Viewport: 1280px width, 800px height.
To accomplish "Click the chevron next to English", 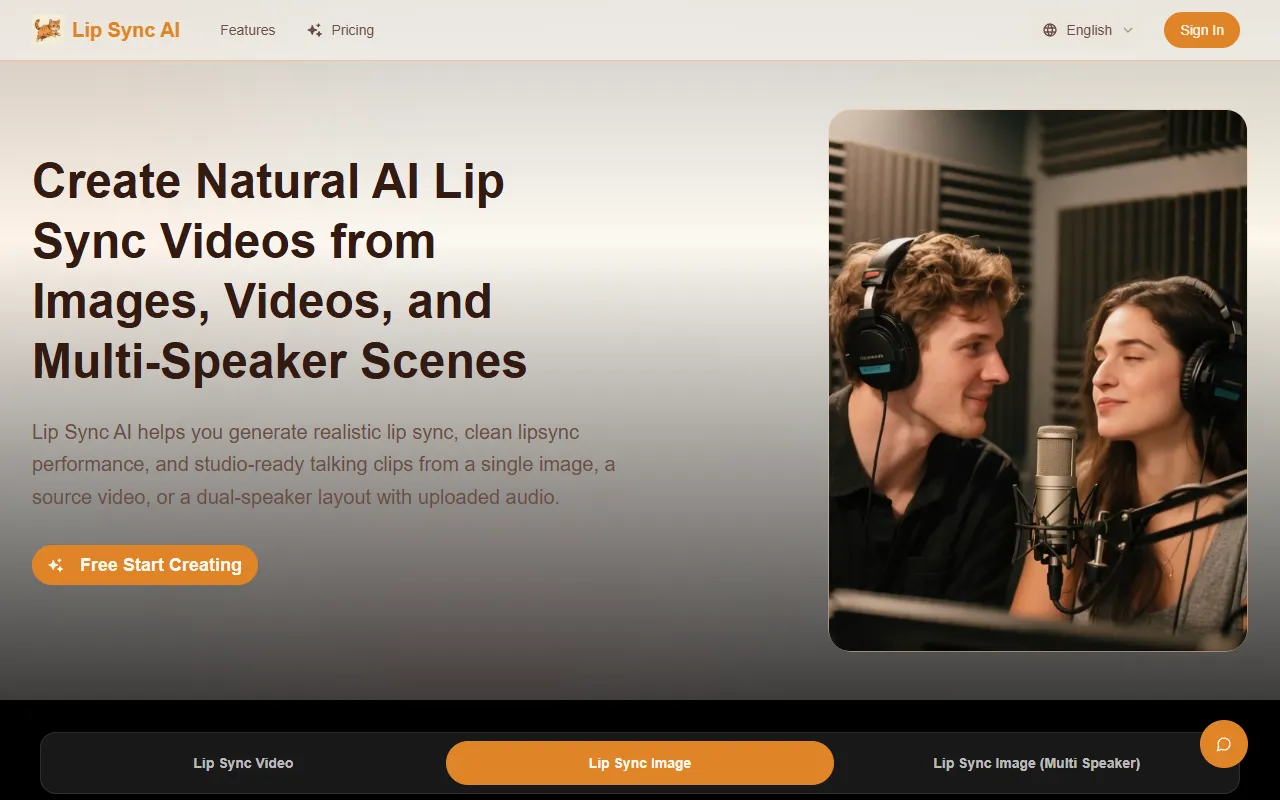I will click(1128, 30).
